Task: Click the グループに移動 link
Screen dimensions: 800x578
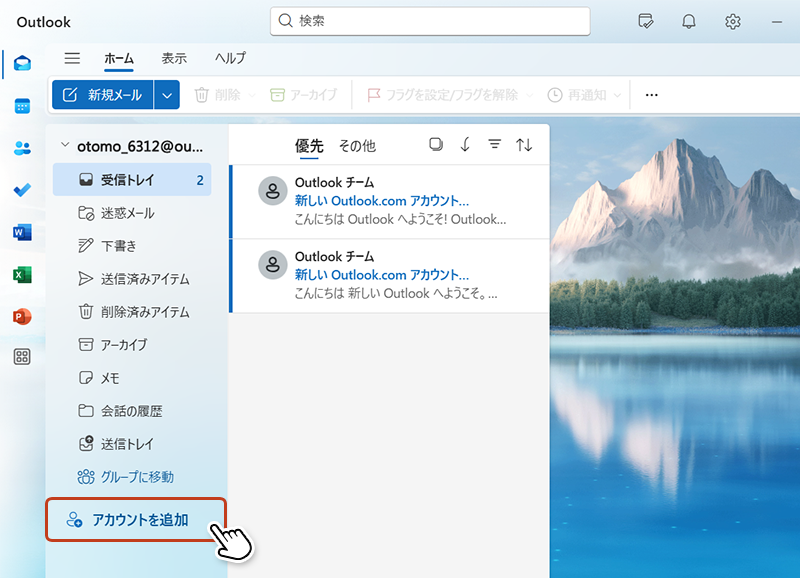Action: 126,477
